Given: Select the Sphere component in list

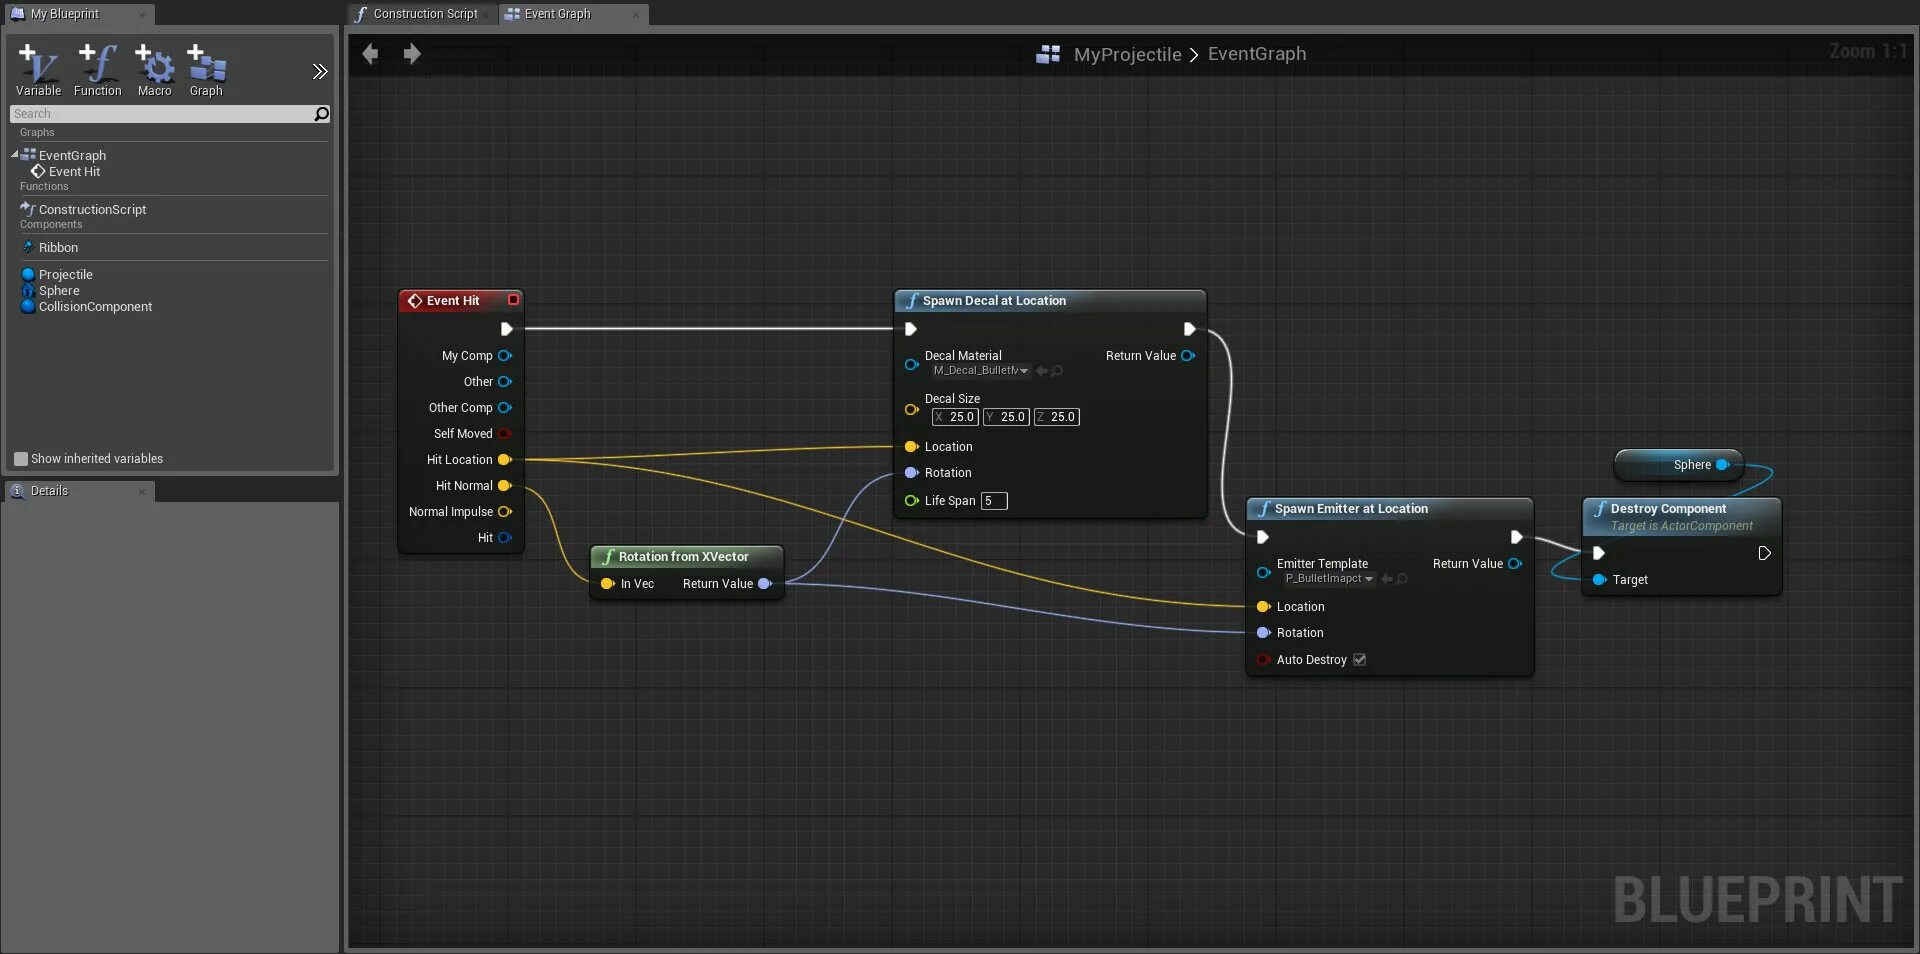Looking at the screenshot, I should pos(59,291).
